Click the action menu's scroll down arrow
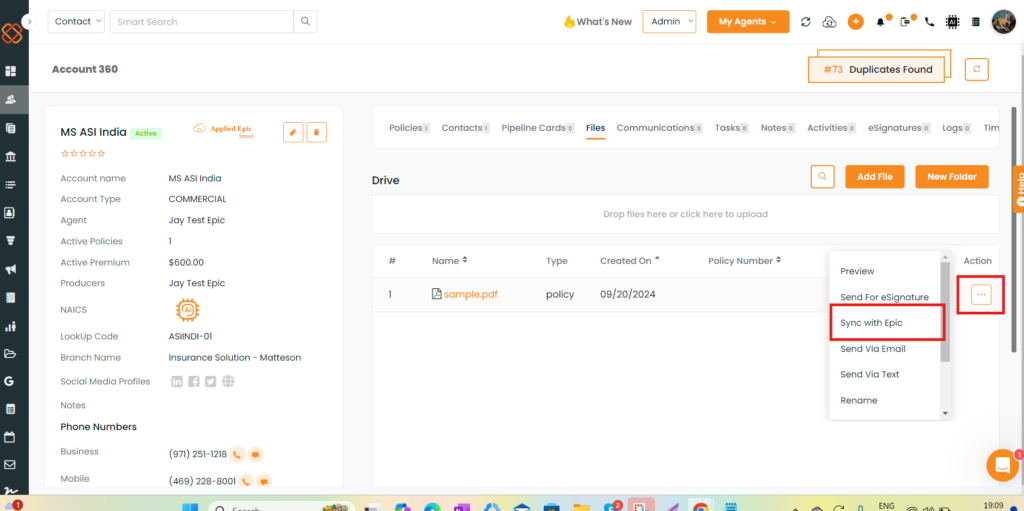 tap(945, 414)
